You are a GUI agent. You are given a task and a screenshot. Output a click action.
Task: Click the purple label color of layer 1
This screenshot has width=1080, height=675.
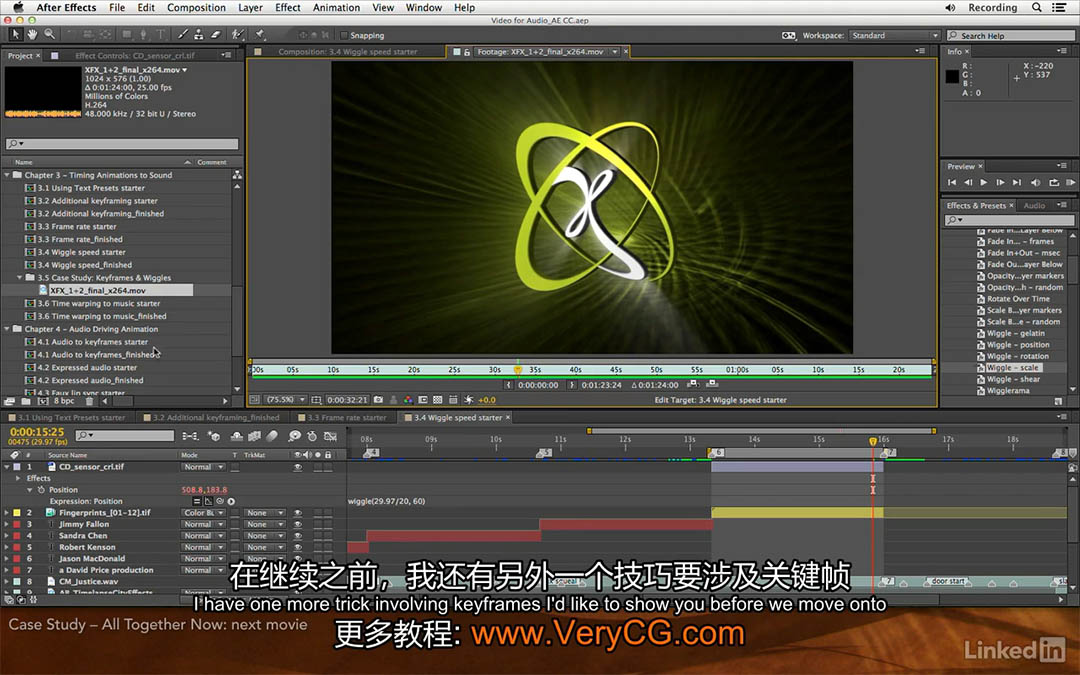click(x=17, y=467)
